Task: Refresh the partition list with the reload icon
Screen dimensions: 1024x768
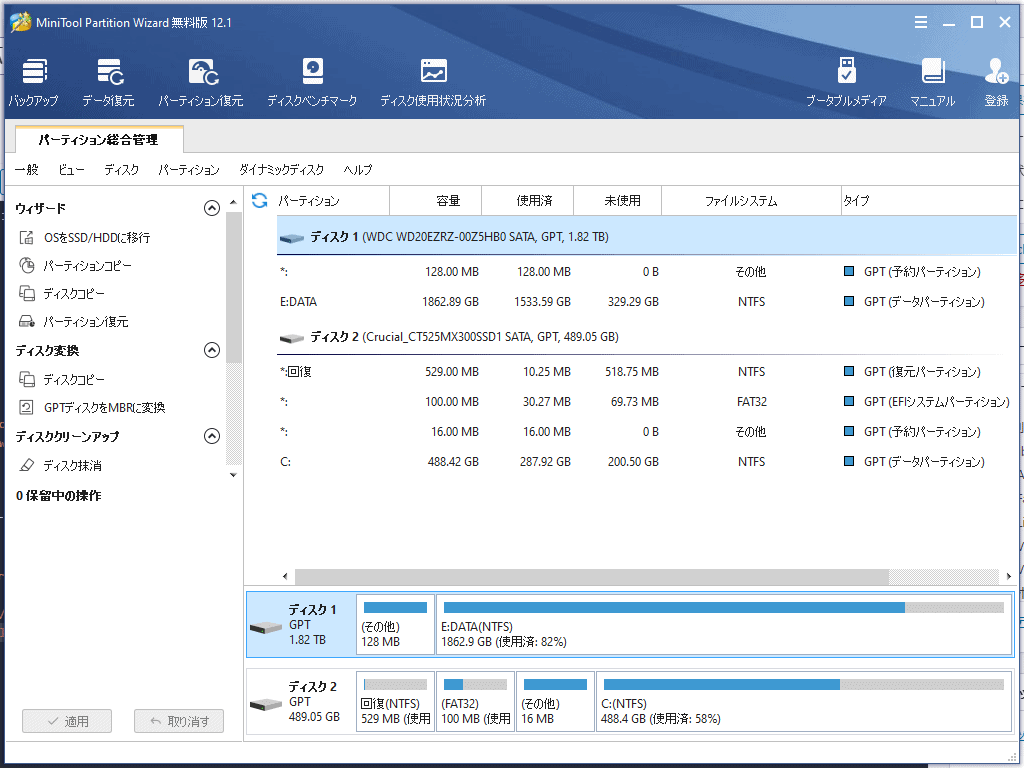Action: (259, 200)
